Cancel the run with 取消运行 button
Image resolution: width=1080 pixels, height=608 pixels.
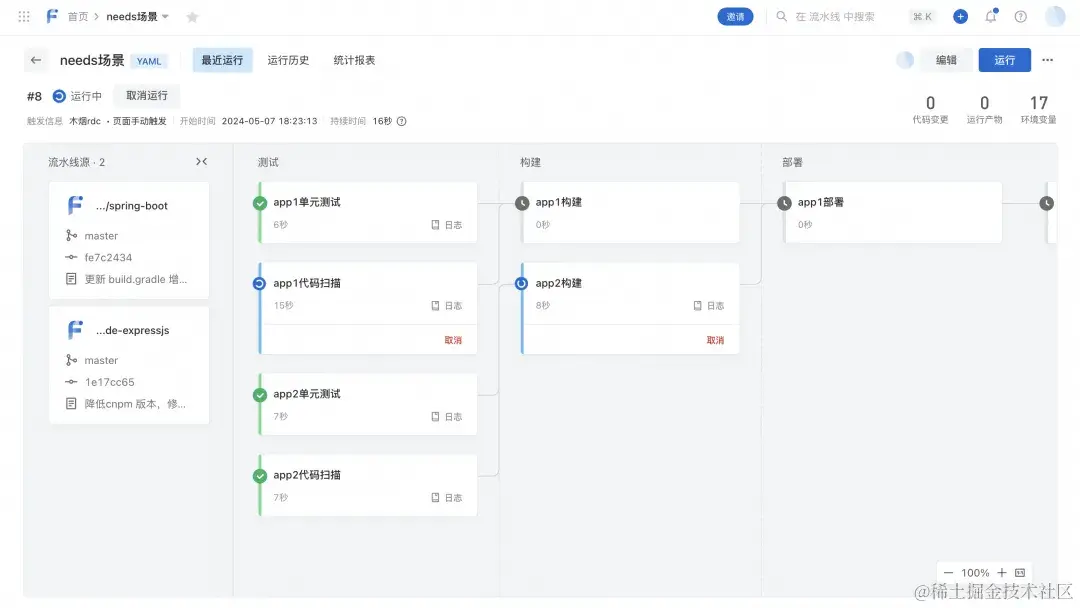tap(146, 96)
